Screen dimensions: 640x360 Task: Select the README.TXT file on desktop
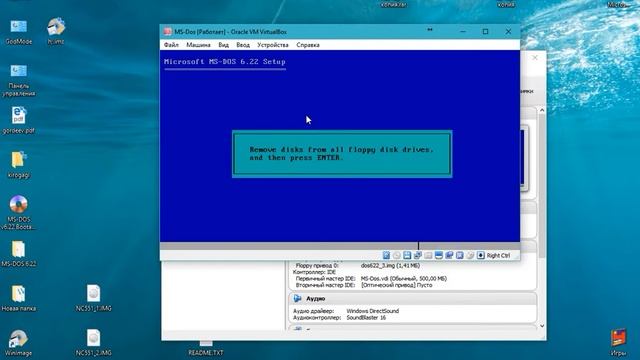click(x=206, y=348)
